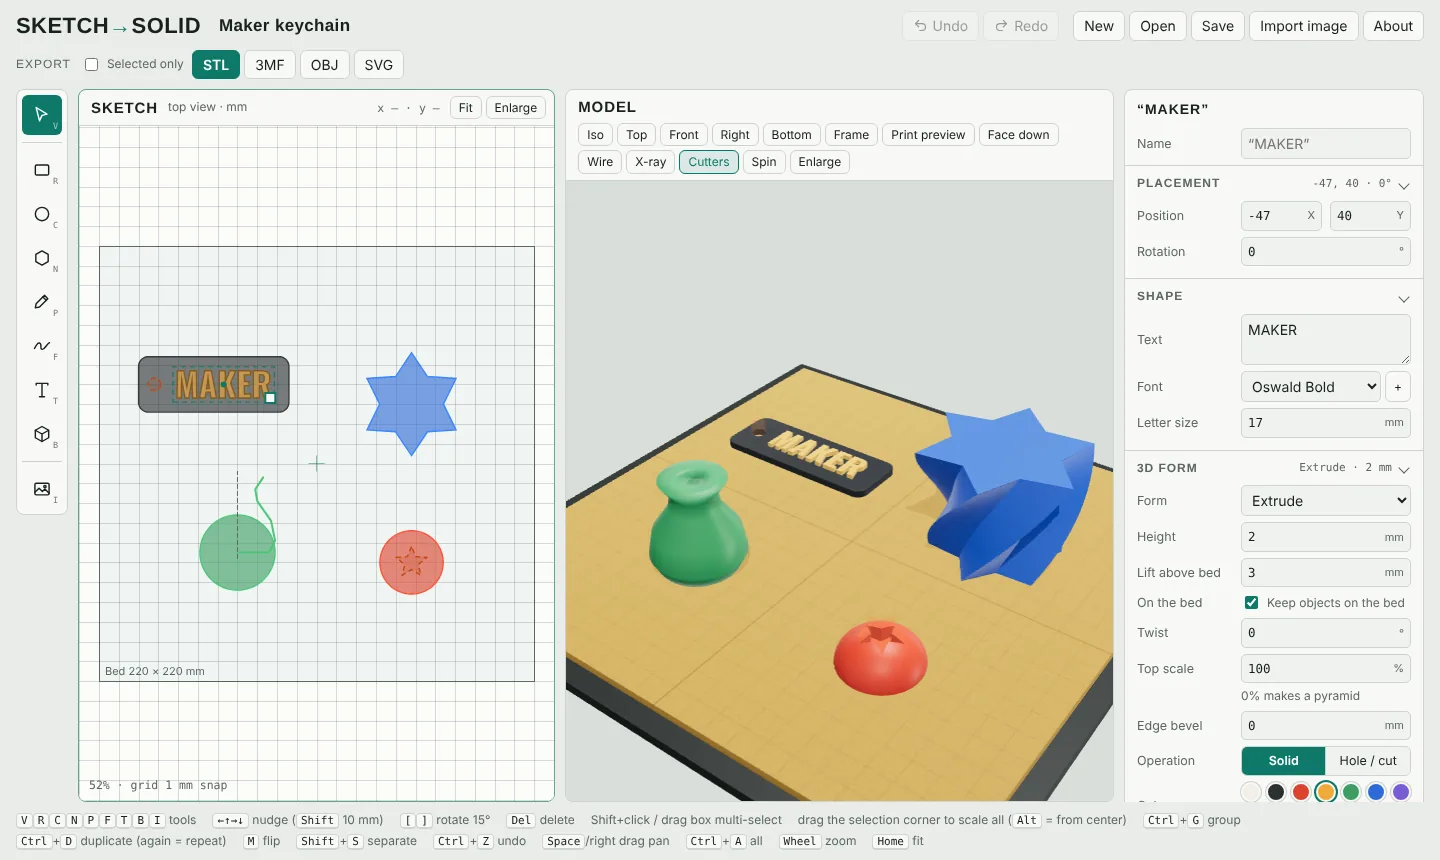Image resolution: width=1440 pixels, height=860 pixels.
Task: Pick the purple color swatch
Action: [x=1401, y=792]
